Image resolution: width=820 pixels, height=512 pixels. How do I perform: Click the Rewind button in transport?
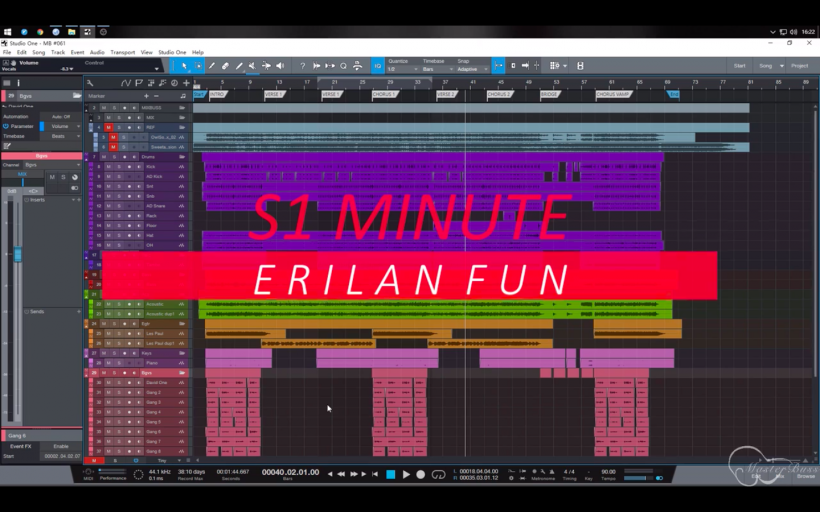tap(341, 474)
